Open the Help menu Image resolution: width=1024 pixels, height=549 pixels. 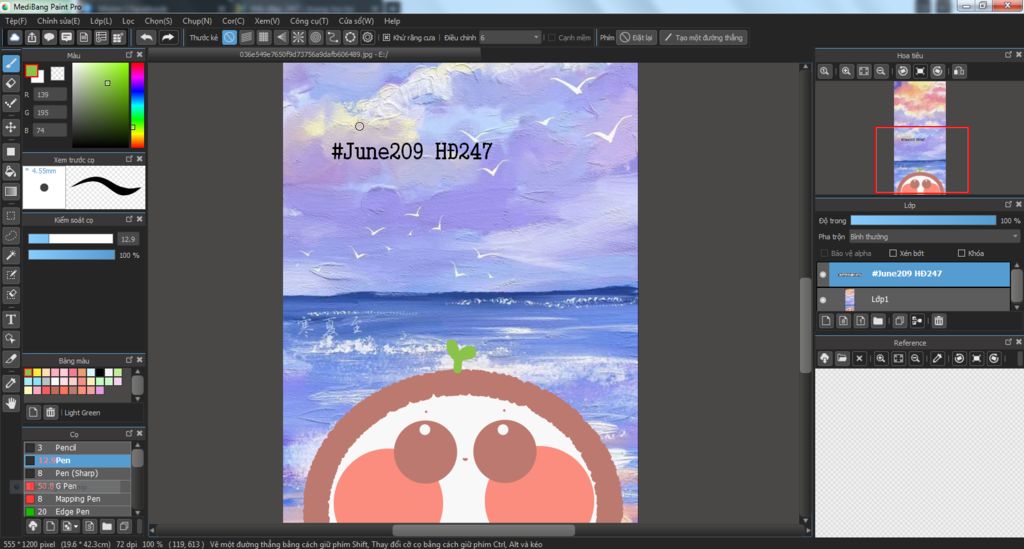(x=392, y=21)
